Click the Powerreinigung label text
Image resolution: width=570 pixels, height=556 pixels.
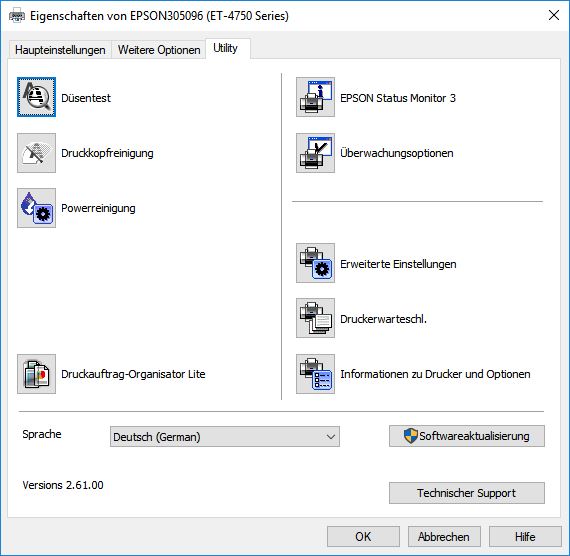tap(98, 208)
